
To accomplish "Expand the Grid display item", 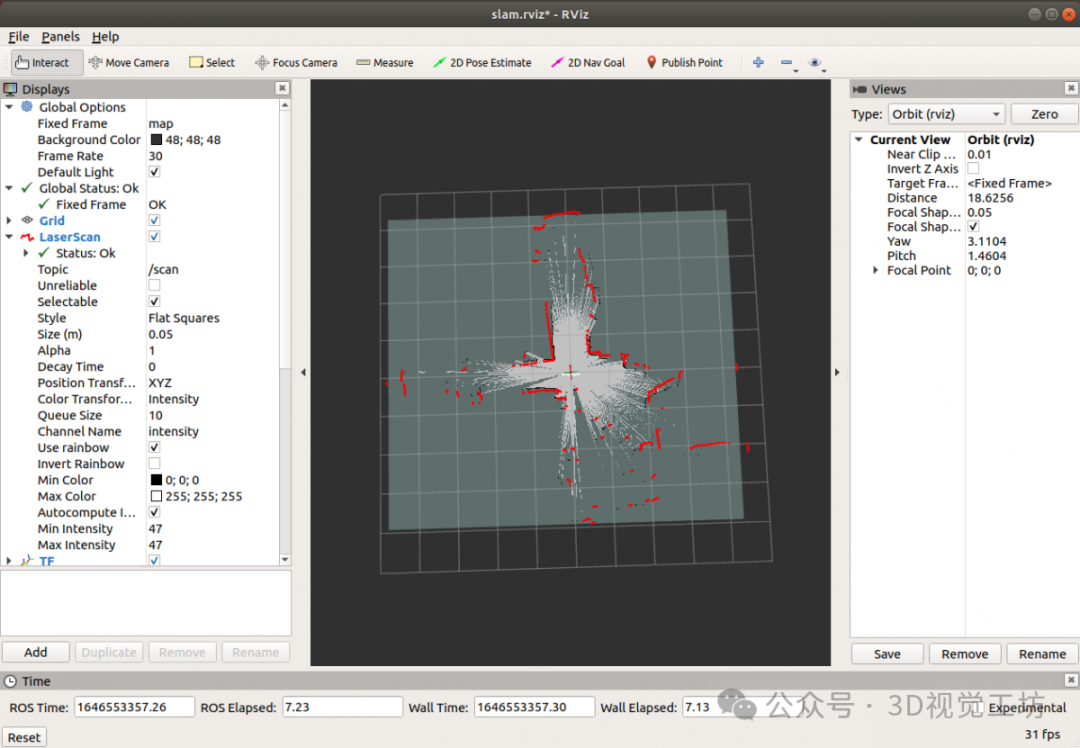I will tap(9, 220).
